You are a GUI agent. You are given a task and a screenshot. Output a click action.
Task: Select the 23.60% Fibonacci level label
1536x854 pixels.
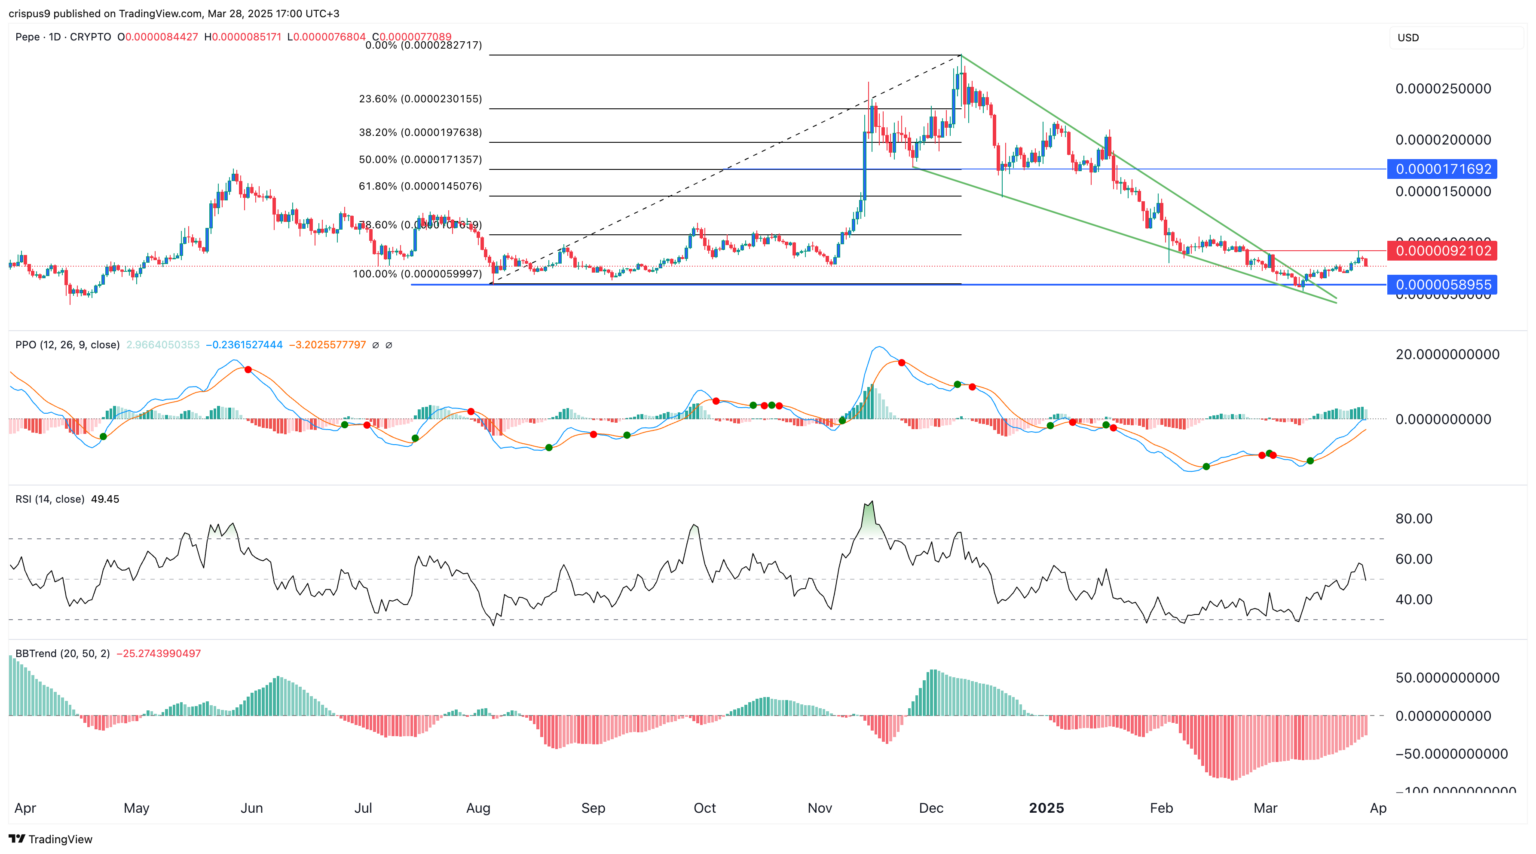coord(420,99)
